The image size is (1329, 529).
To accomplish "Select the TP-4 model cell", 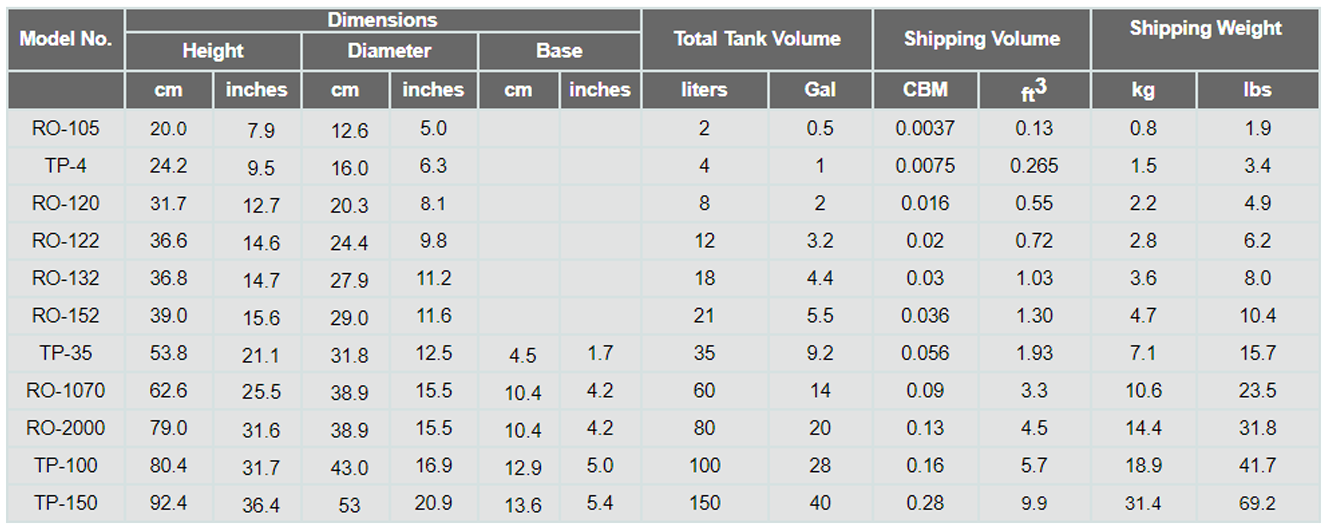I will pyautogui.click(x=66, y=166).
